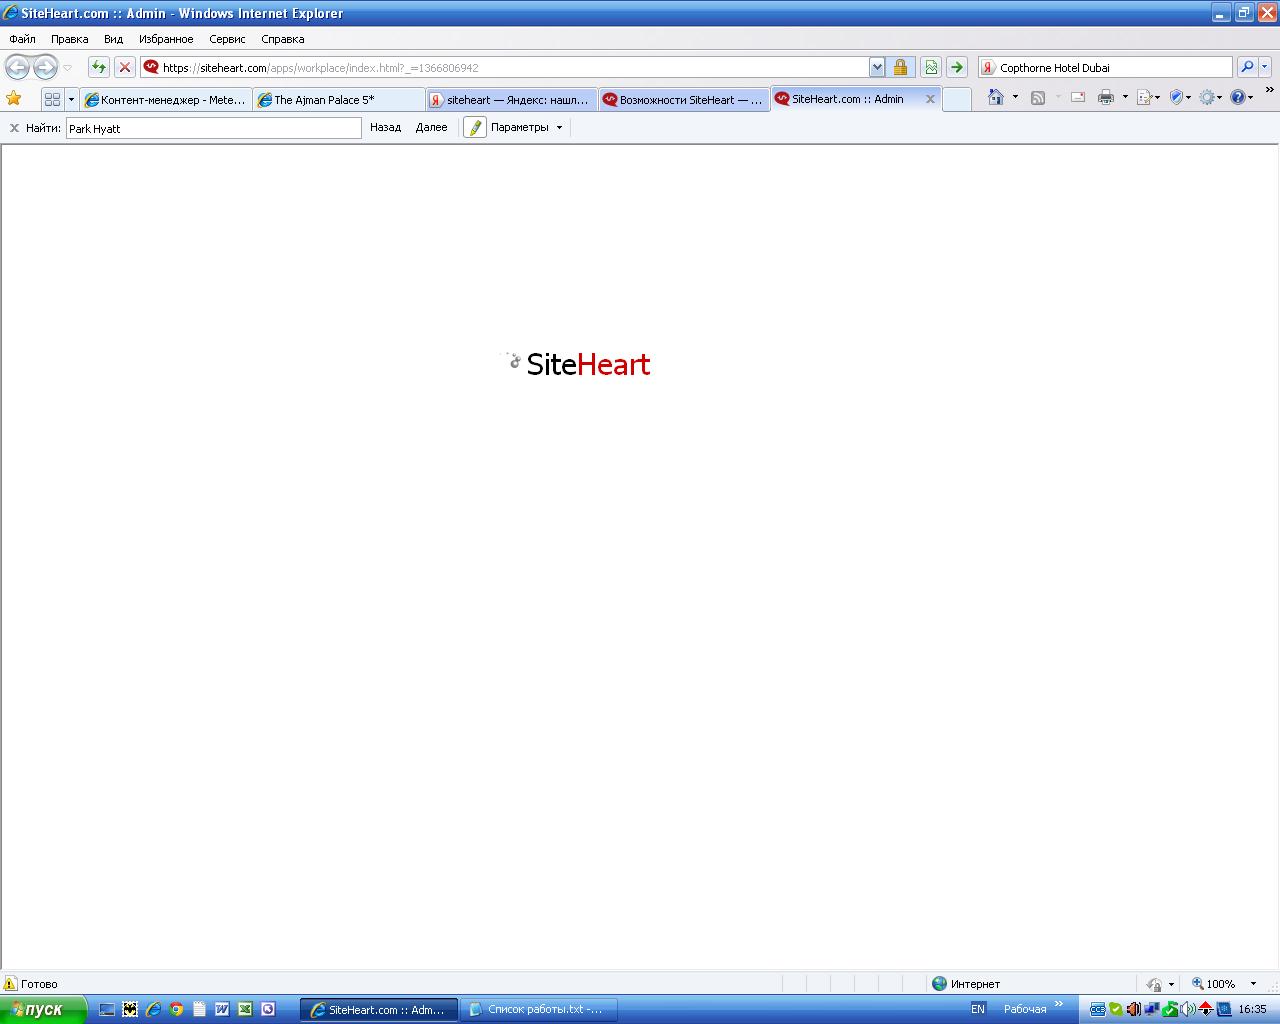The width and height of the screenshot is (1280, 1024).
Task: Open the Tools gear menu
Action: click(1211, 97)
